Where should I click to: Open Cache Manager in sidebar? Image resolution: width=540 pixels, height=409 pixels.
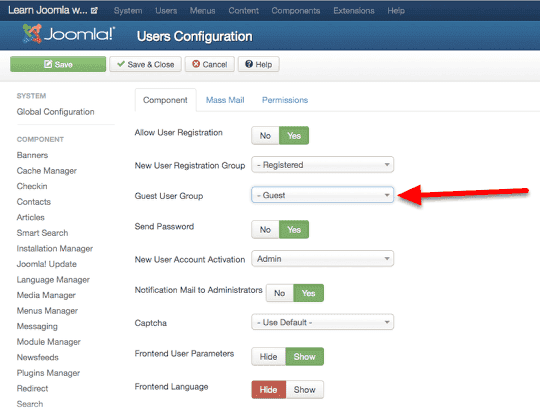pyautogui.click(x=47, y=171)
